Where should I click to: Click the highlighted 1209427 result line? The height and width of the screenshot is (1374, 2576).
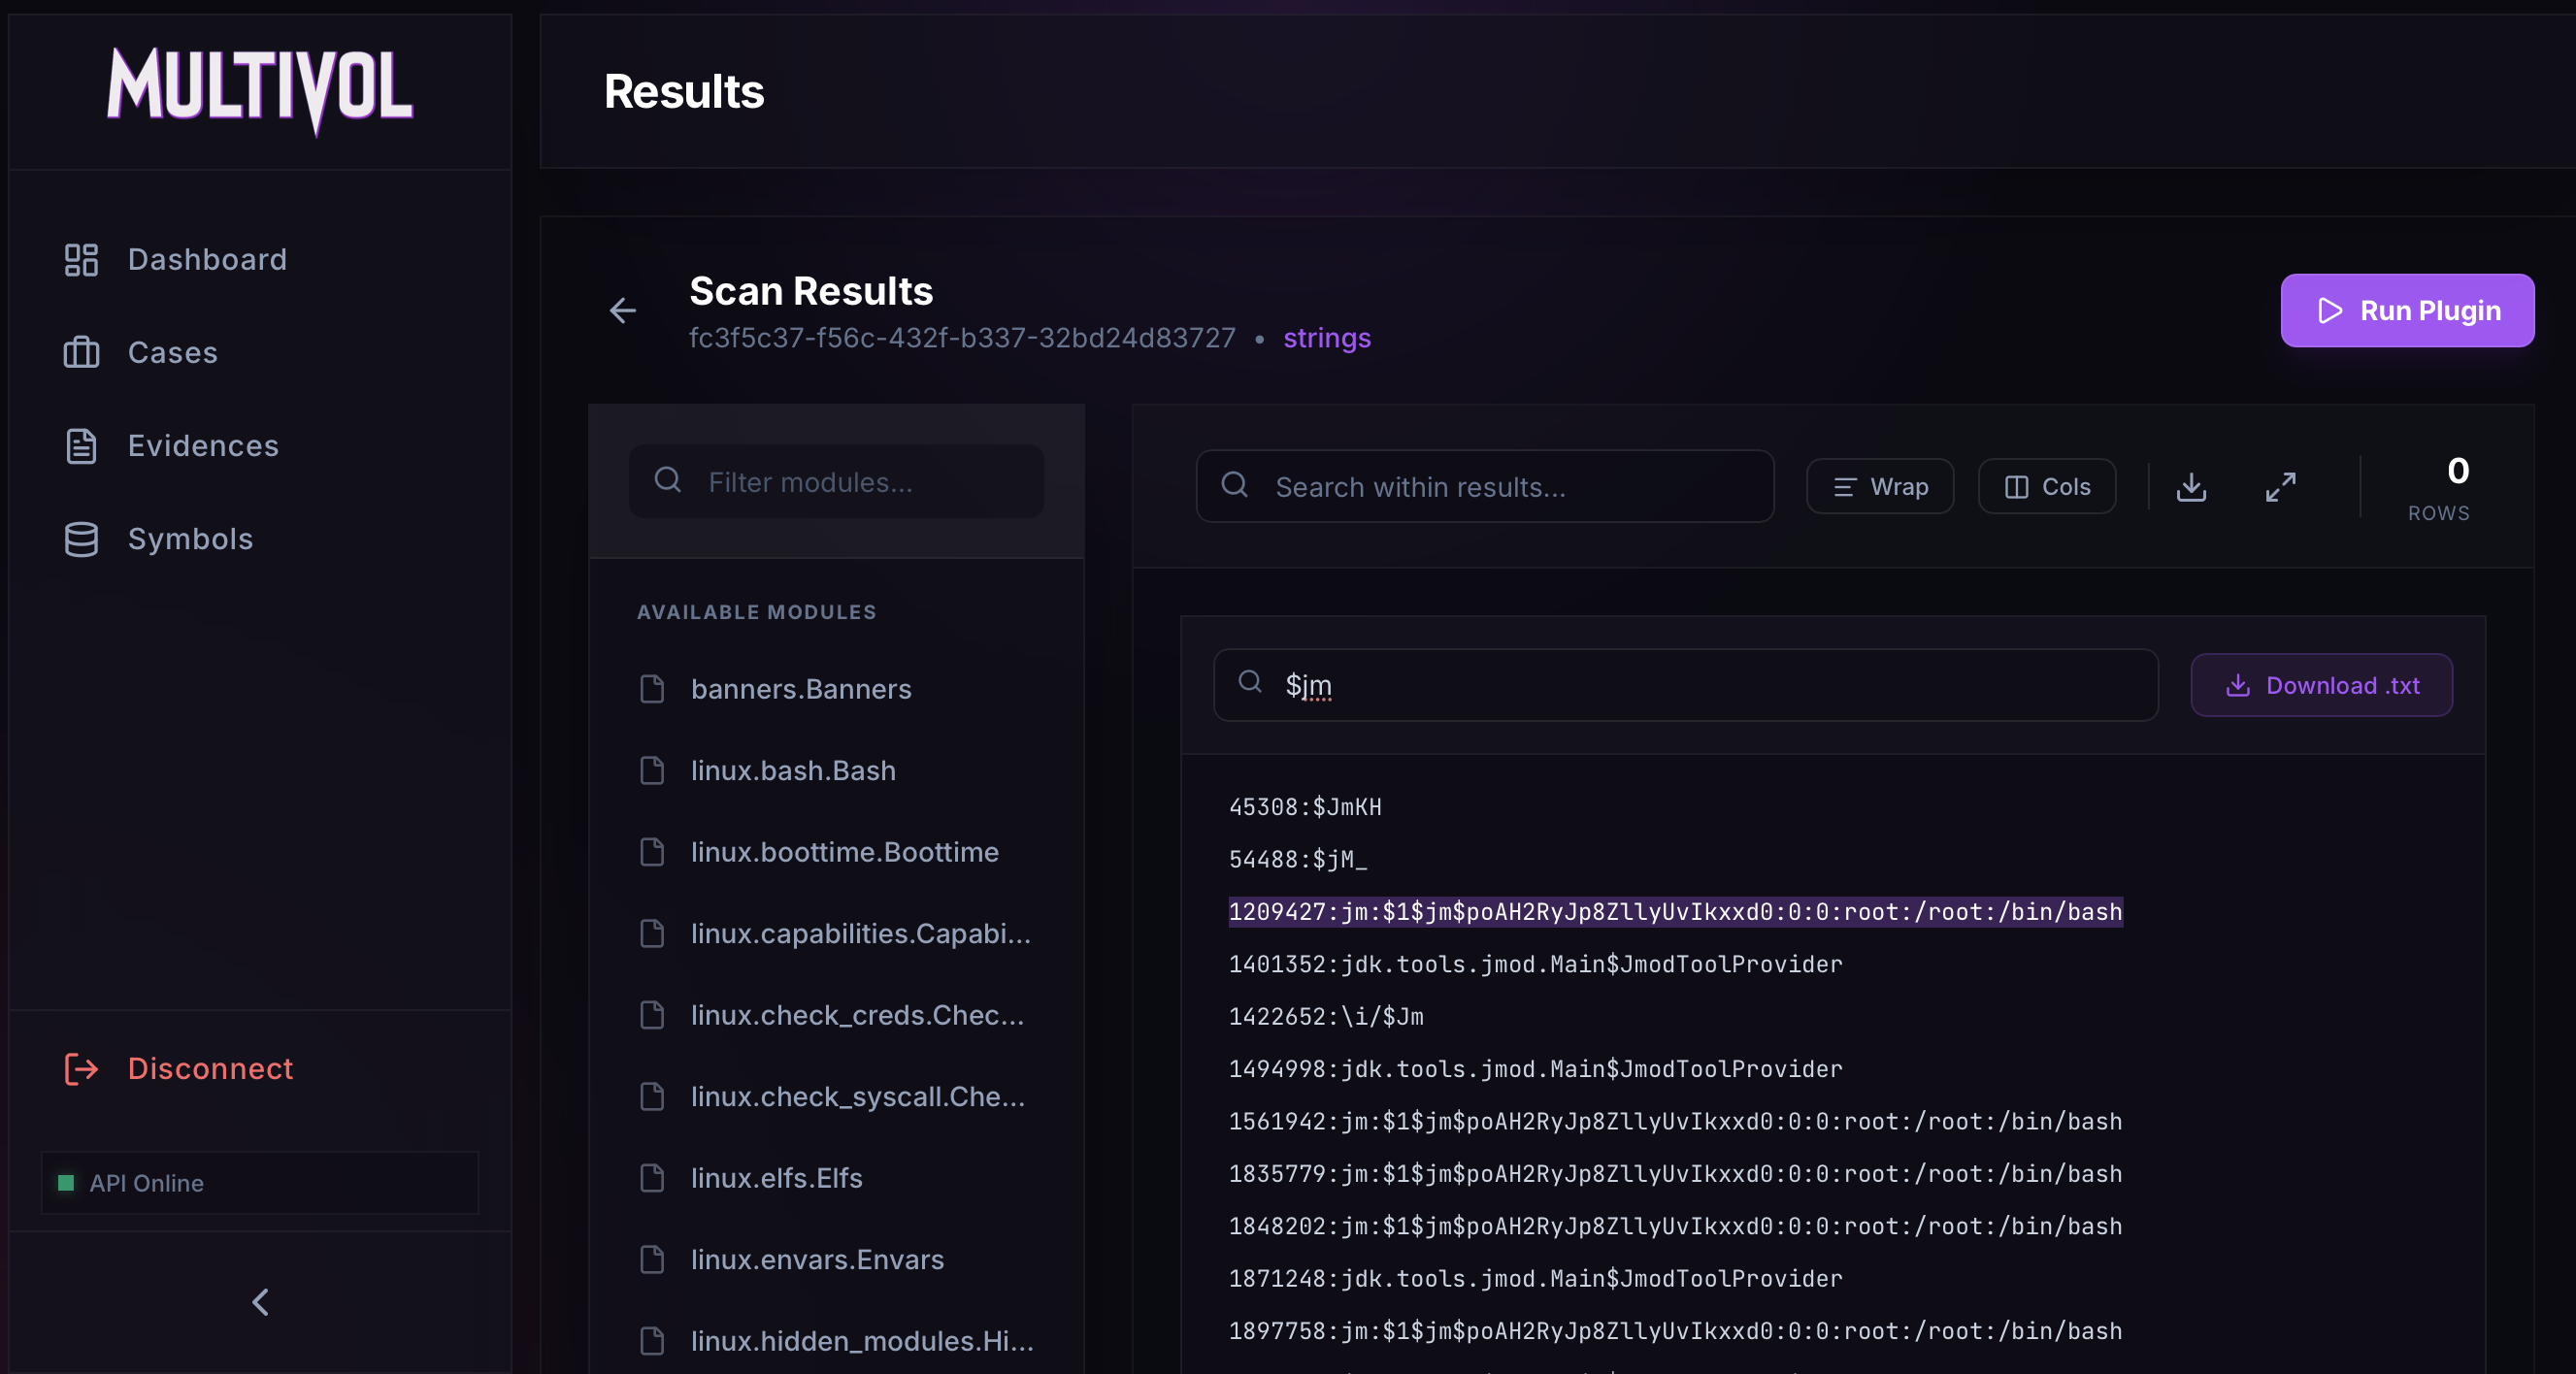pyautogui.click(x=1675, y=912)
